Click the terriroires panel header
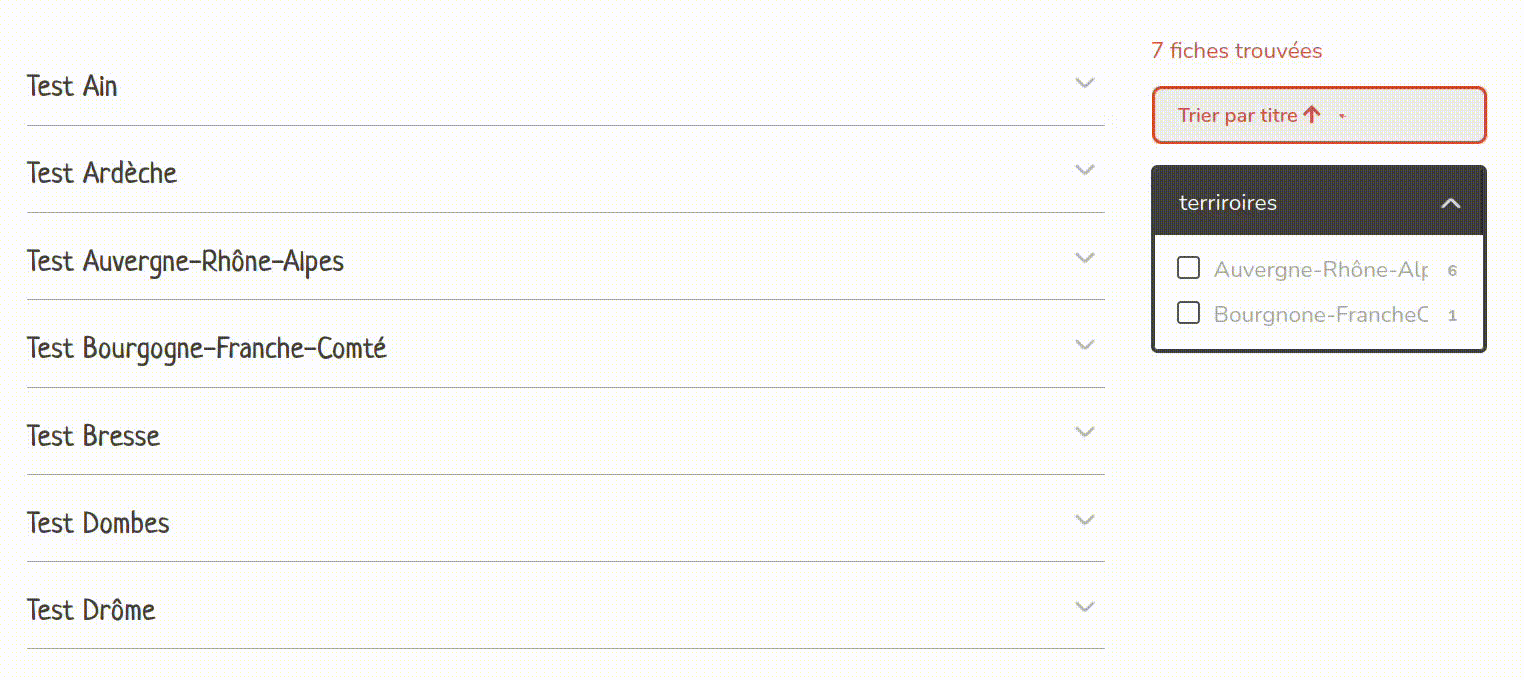The image size is (1524, 680). pos(1228,203)
